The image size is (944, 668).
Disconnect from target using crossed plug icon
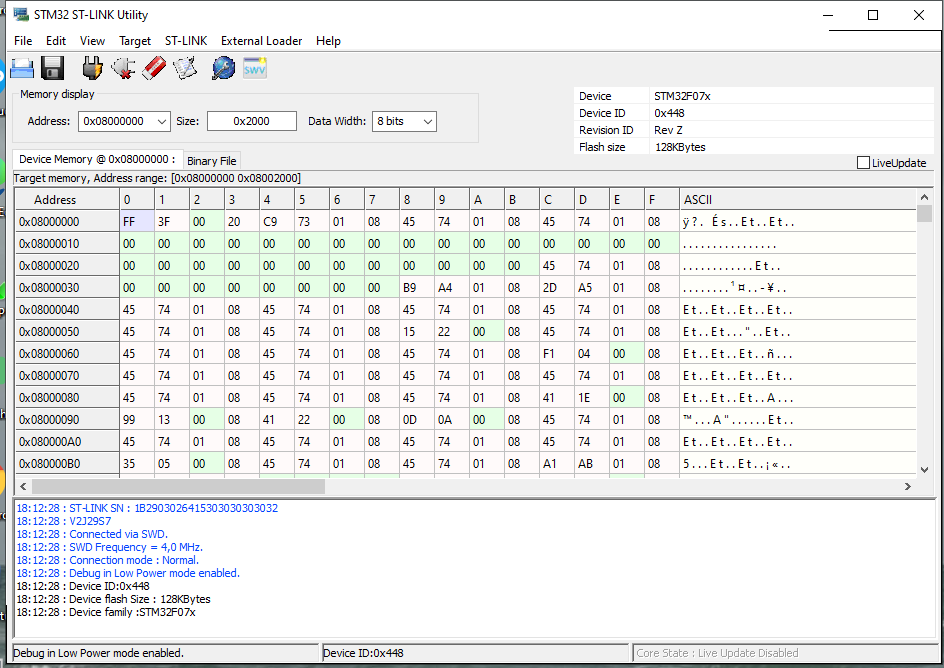(x=123, y=68)
